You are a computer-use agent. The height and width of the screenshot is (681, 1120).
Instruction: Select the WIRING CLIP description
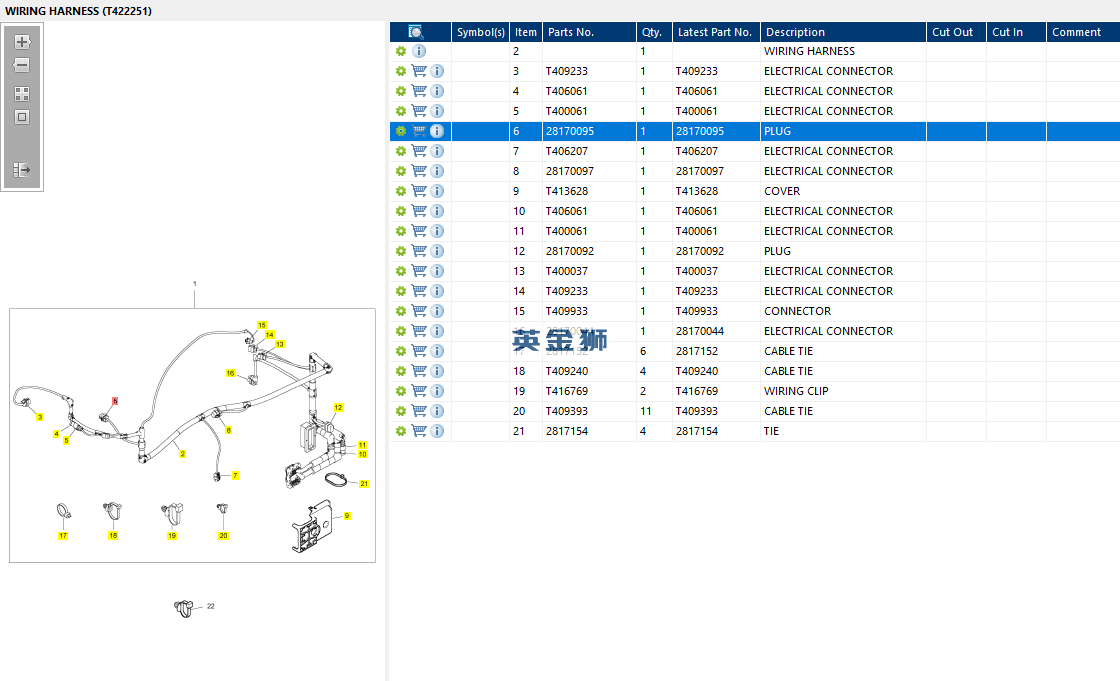(x=796, y=391)
